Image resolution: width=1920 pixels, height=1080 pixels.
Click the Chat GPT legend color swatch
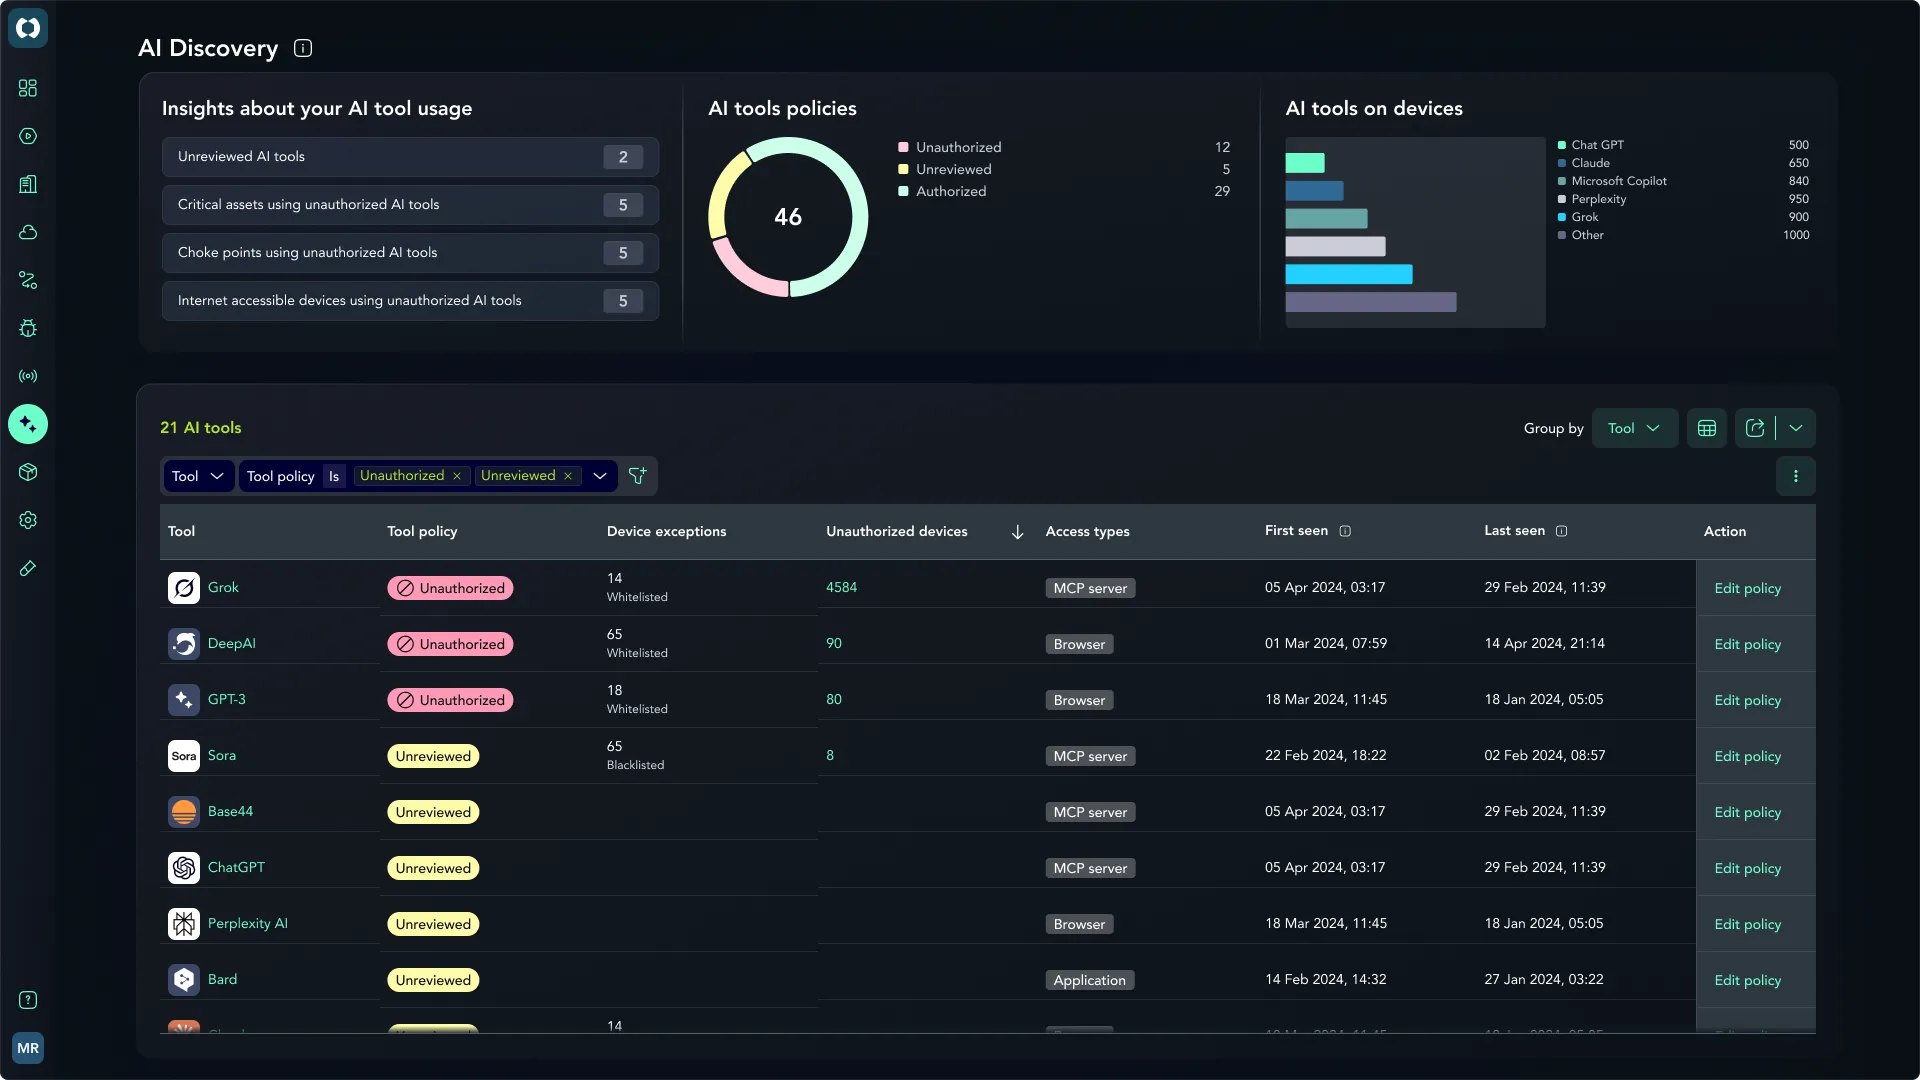click(1562, 145)
